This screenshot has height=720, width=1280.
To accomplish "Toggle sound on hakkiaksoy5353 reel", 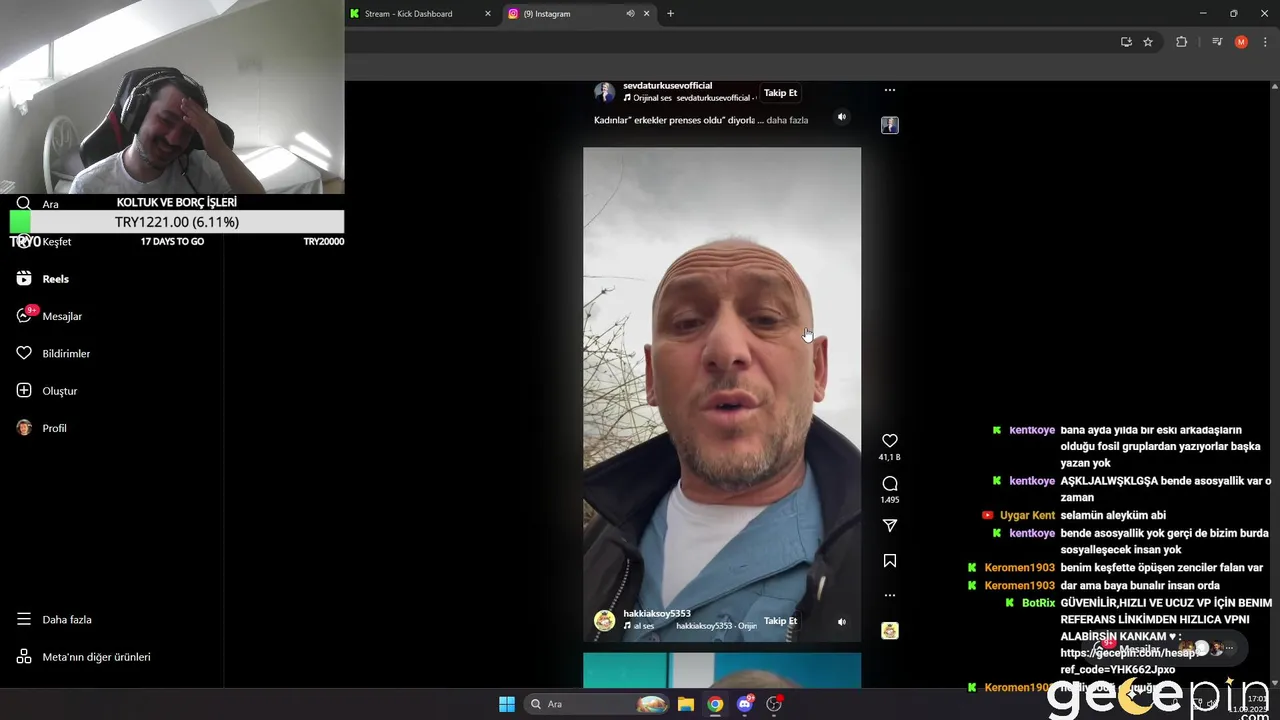I will click(842, 622).
